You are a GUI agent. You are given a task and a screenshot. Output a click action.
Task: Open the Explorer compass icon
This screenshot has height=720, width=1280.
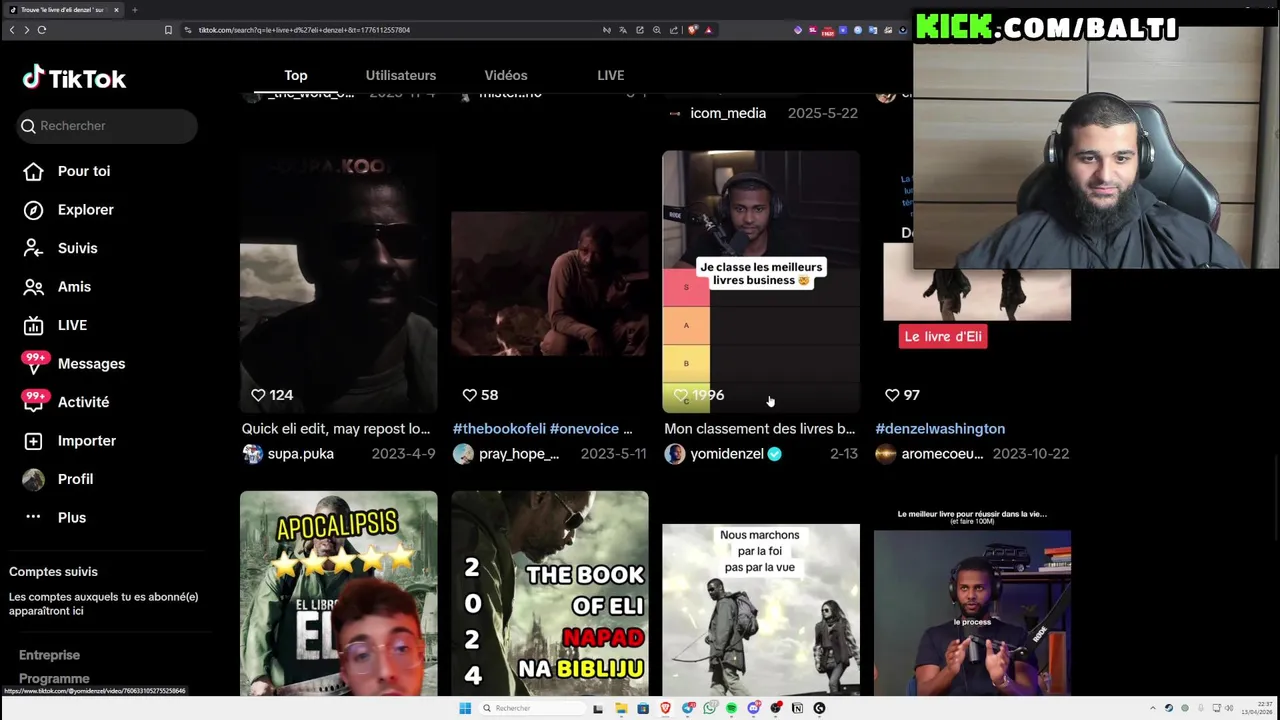(x=33, y=210)
